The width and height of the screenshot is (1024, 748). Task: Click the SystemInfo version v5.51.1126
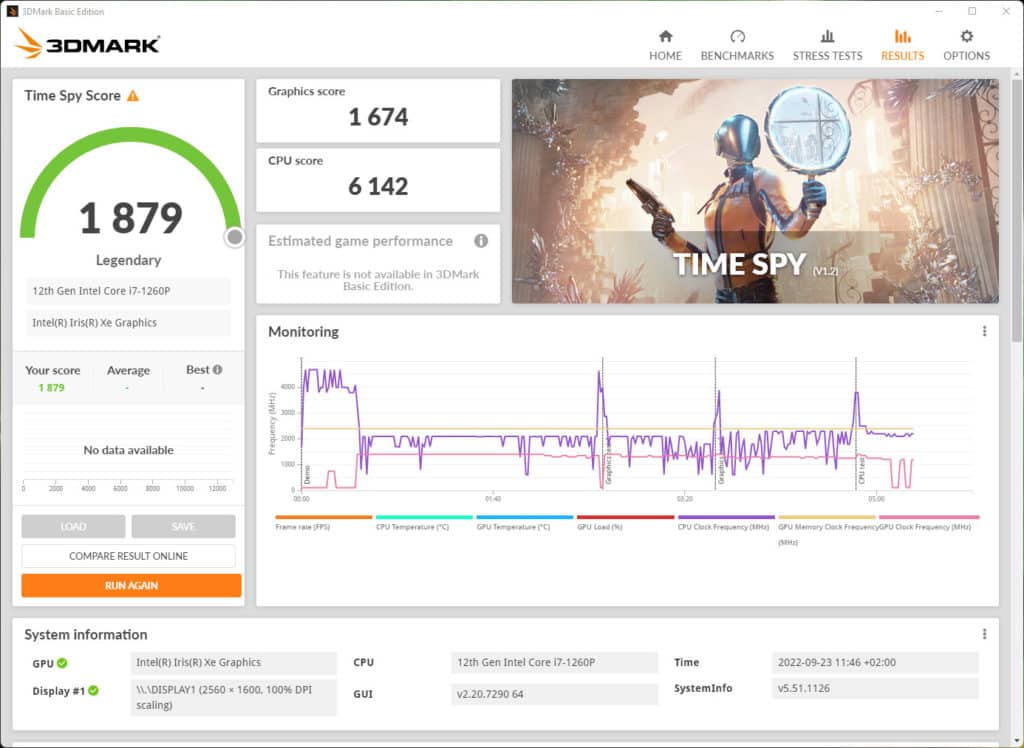875,688
